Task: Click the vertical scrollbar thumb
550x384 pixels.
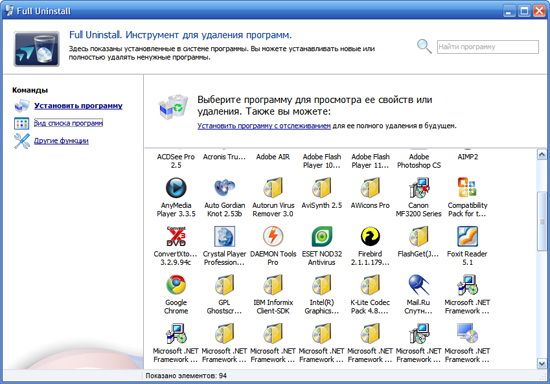Action: [x=542, y=221]
